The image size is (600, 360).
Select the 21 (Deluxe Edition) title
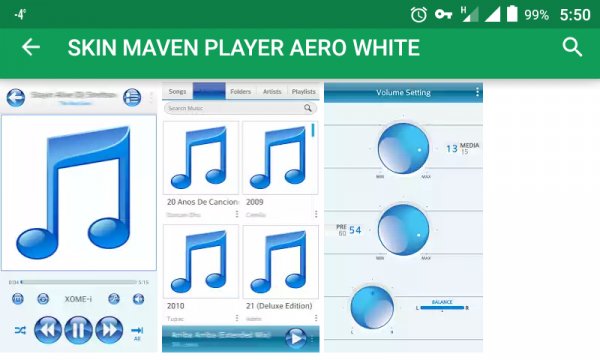pos(279,306)
